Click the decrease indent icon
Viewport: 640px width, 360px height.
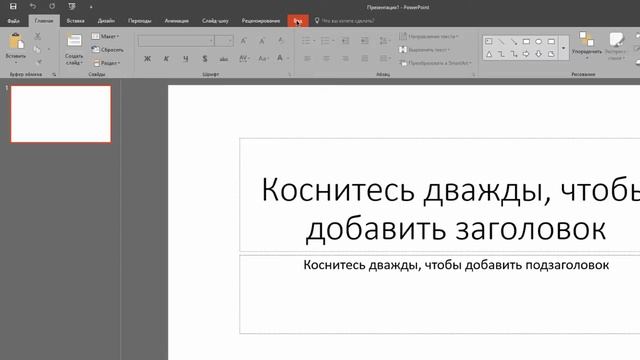pos(345,41)
